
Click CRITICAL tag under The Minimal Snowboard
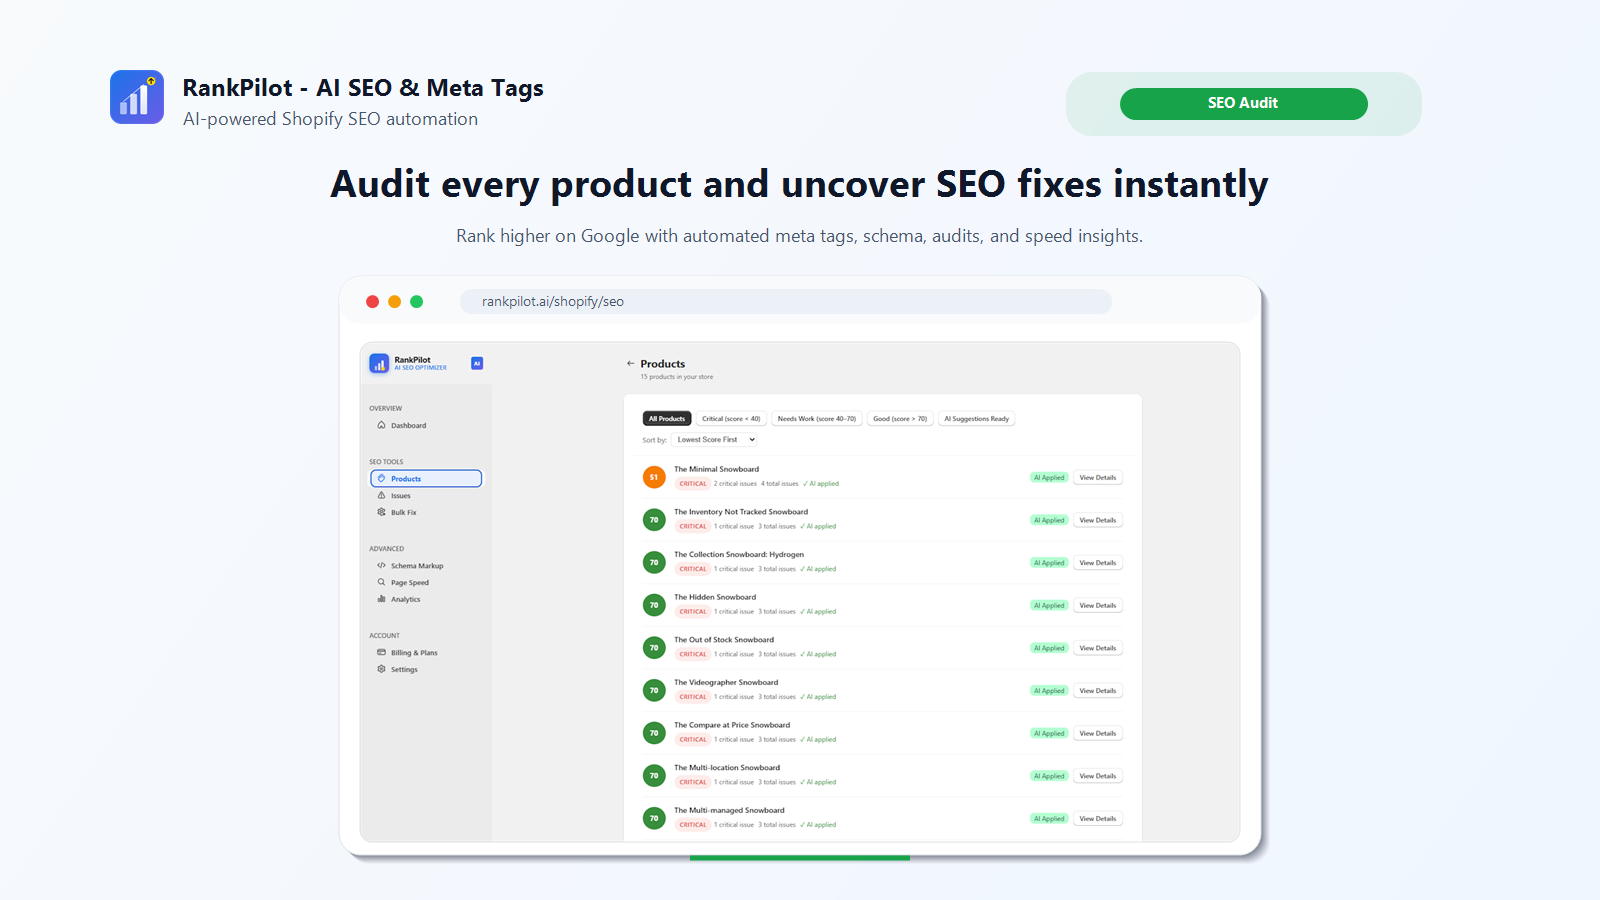tap(693, 484)
